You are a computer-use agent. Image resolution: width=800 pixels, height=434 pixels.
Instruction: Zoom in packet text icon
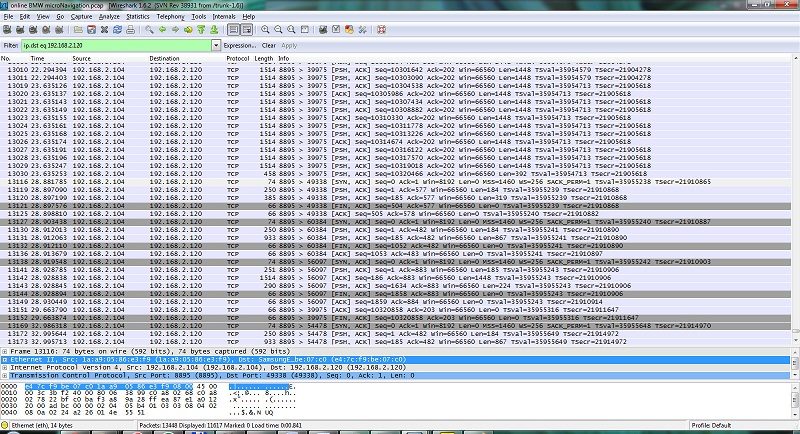(x=265, y=30)
